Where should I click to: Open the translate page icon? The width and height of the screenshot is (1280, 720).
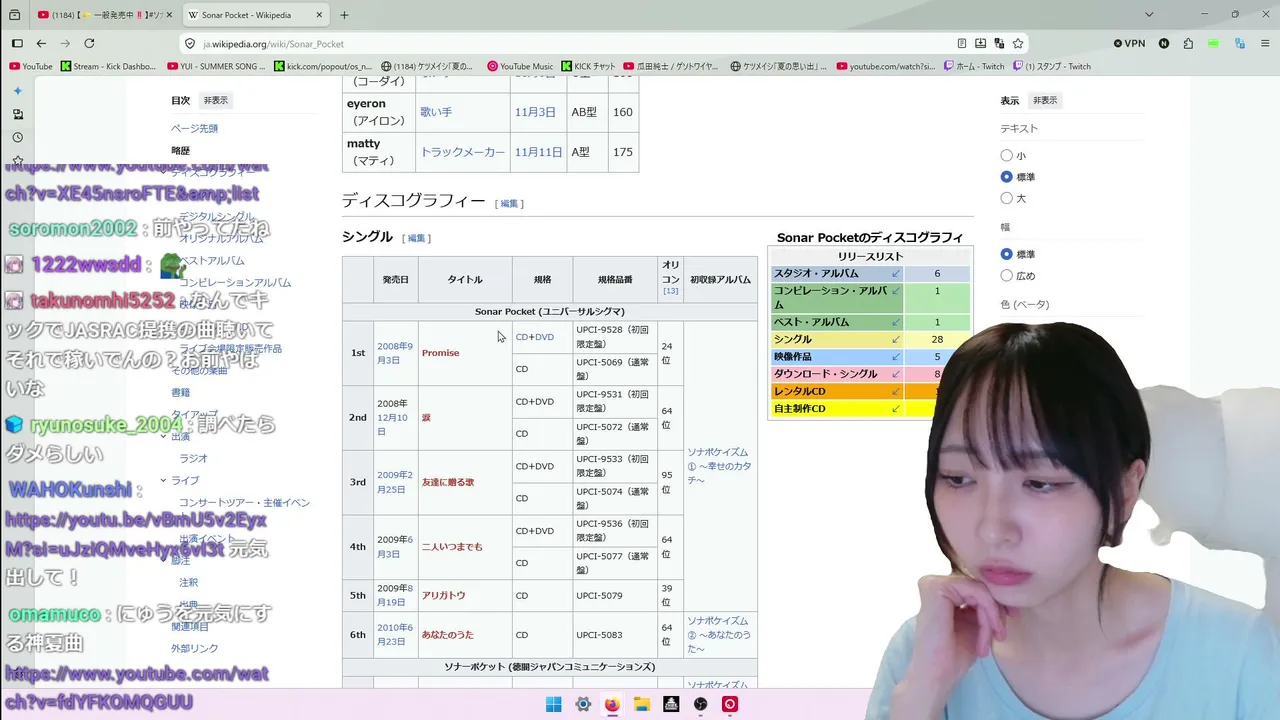point(999,43)
